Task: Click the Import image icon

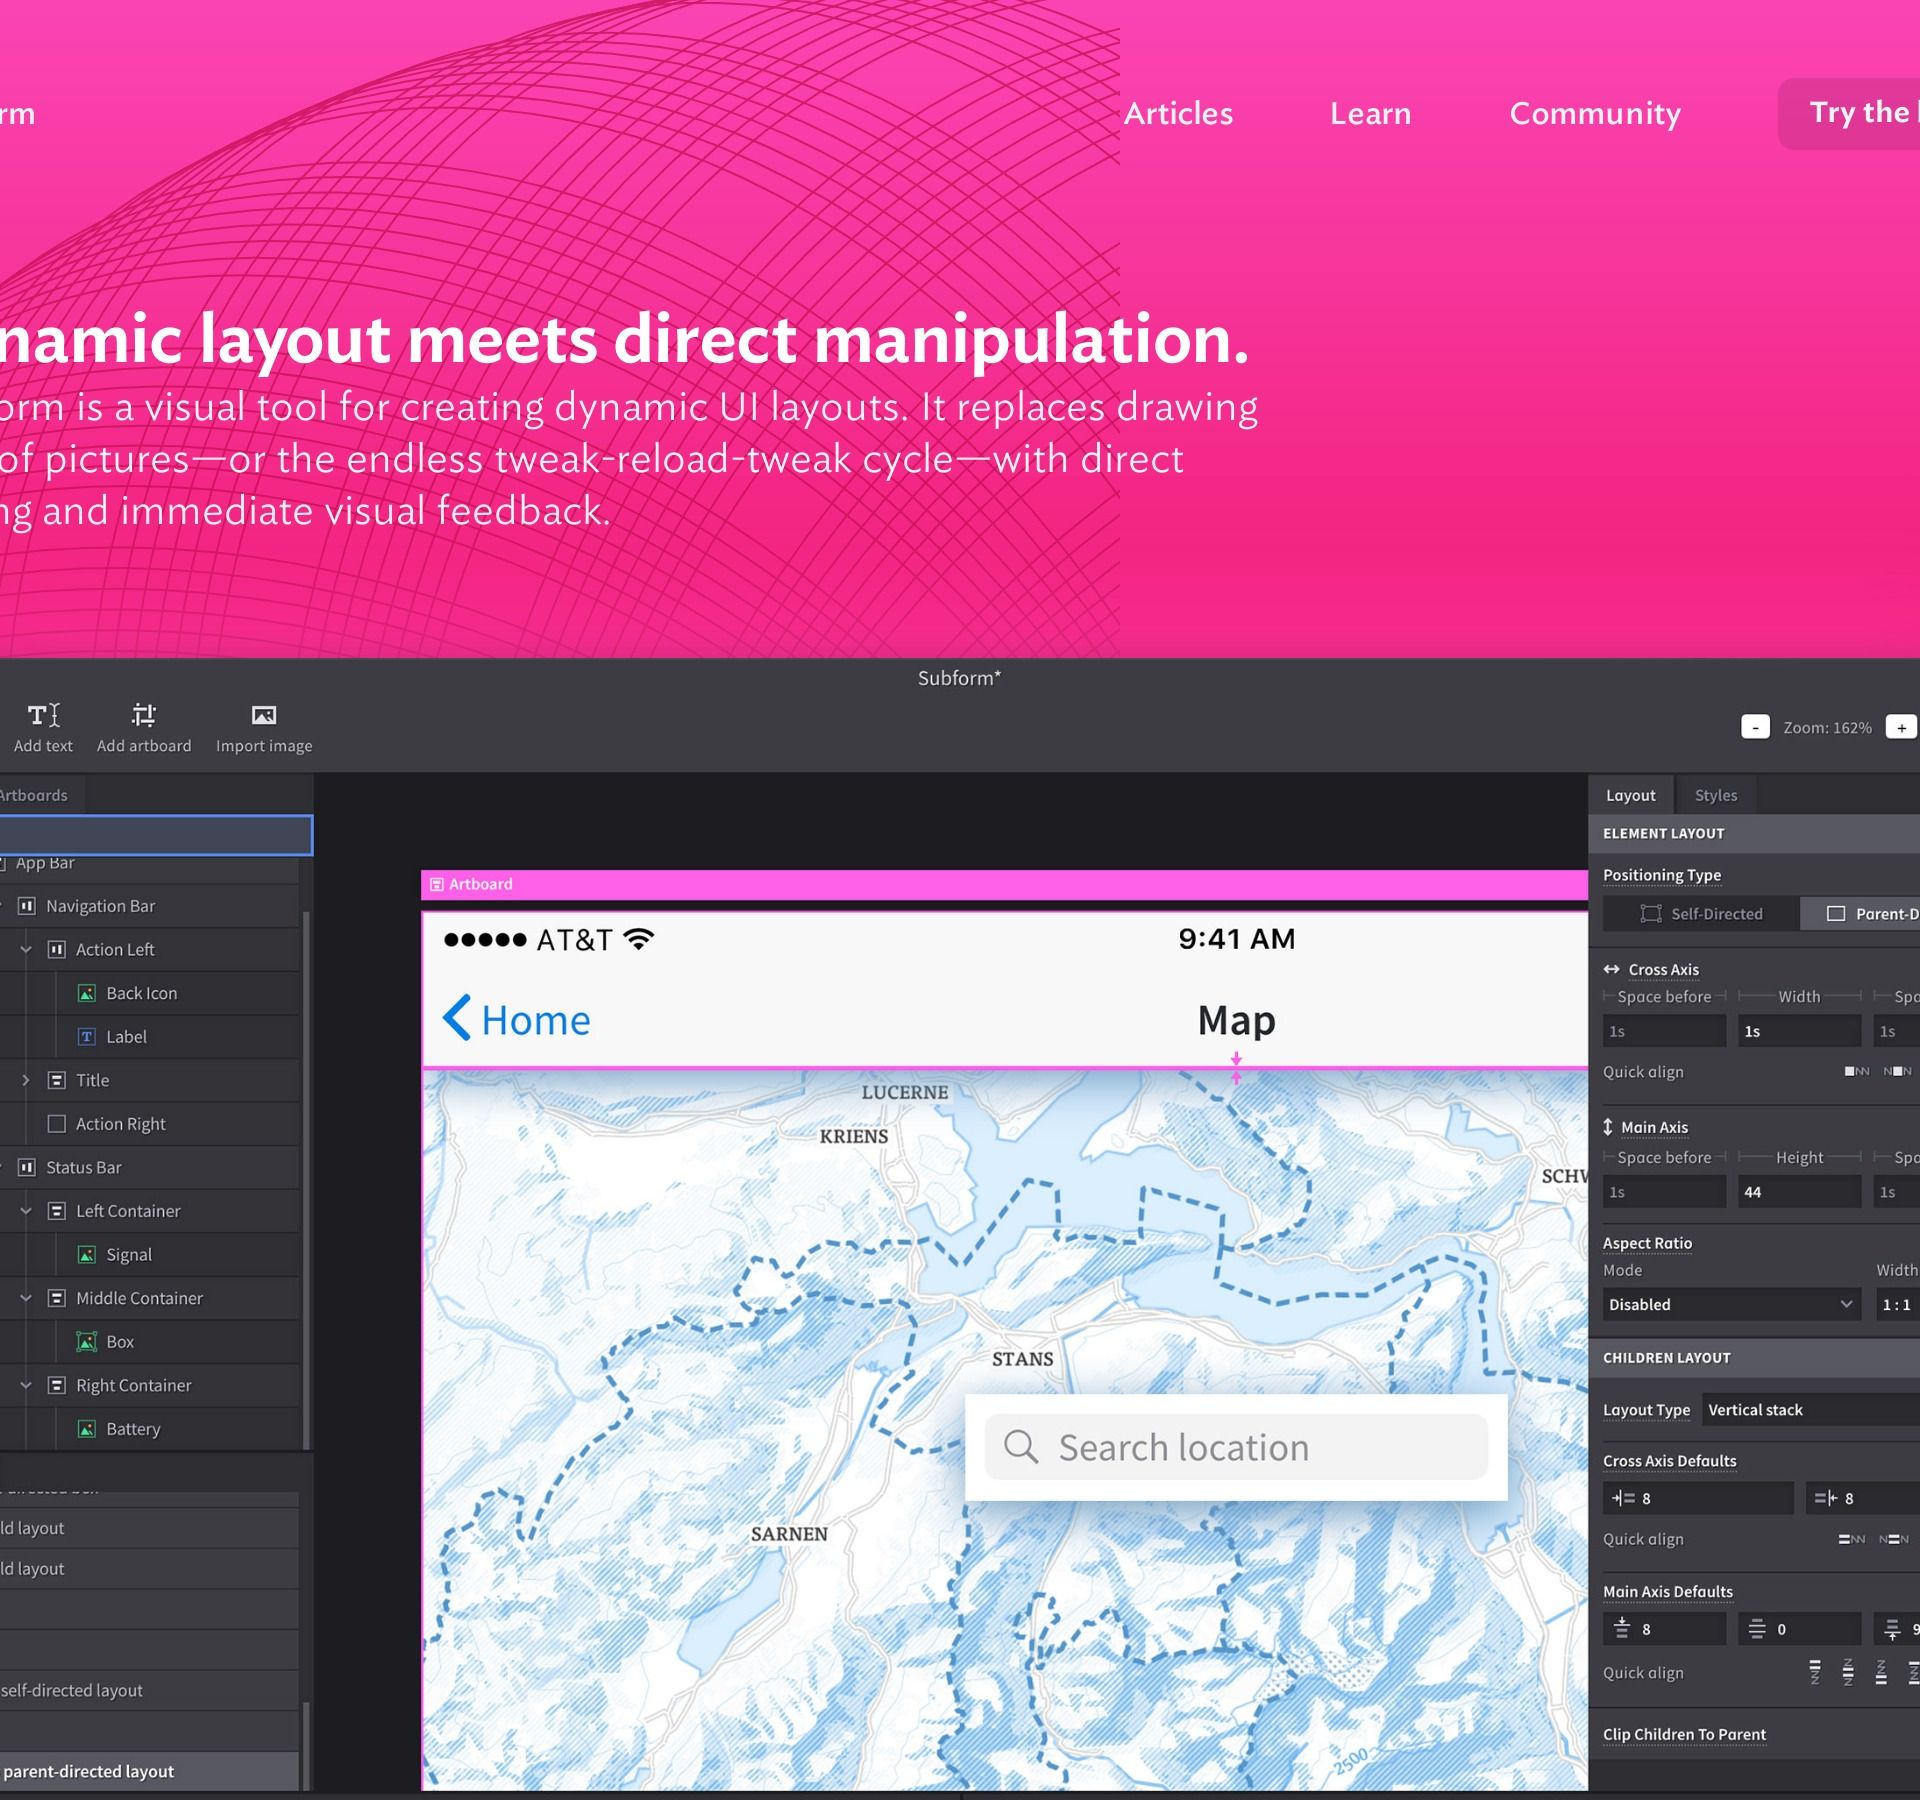Action: pyautogui.click(x=264, y=715)
